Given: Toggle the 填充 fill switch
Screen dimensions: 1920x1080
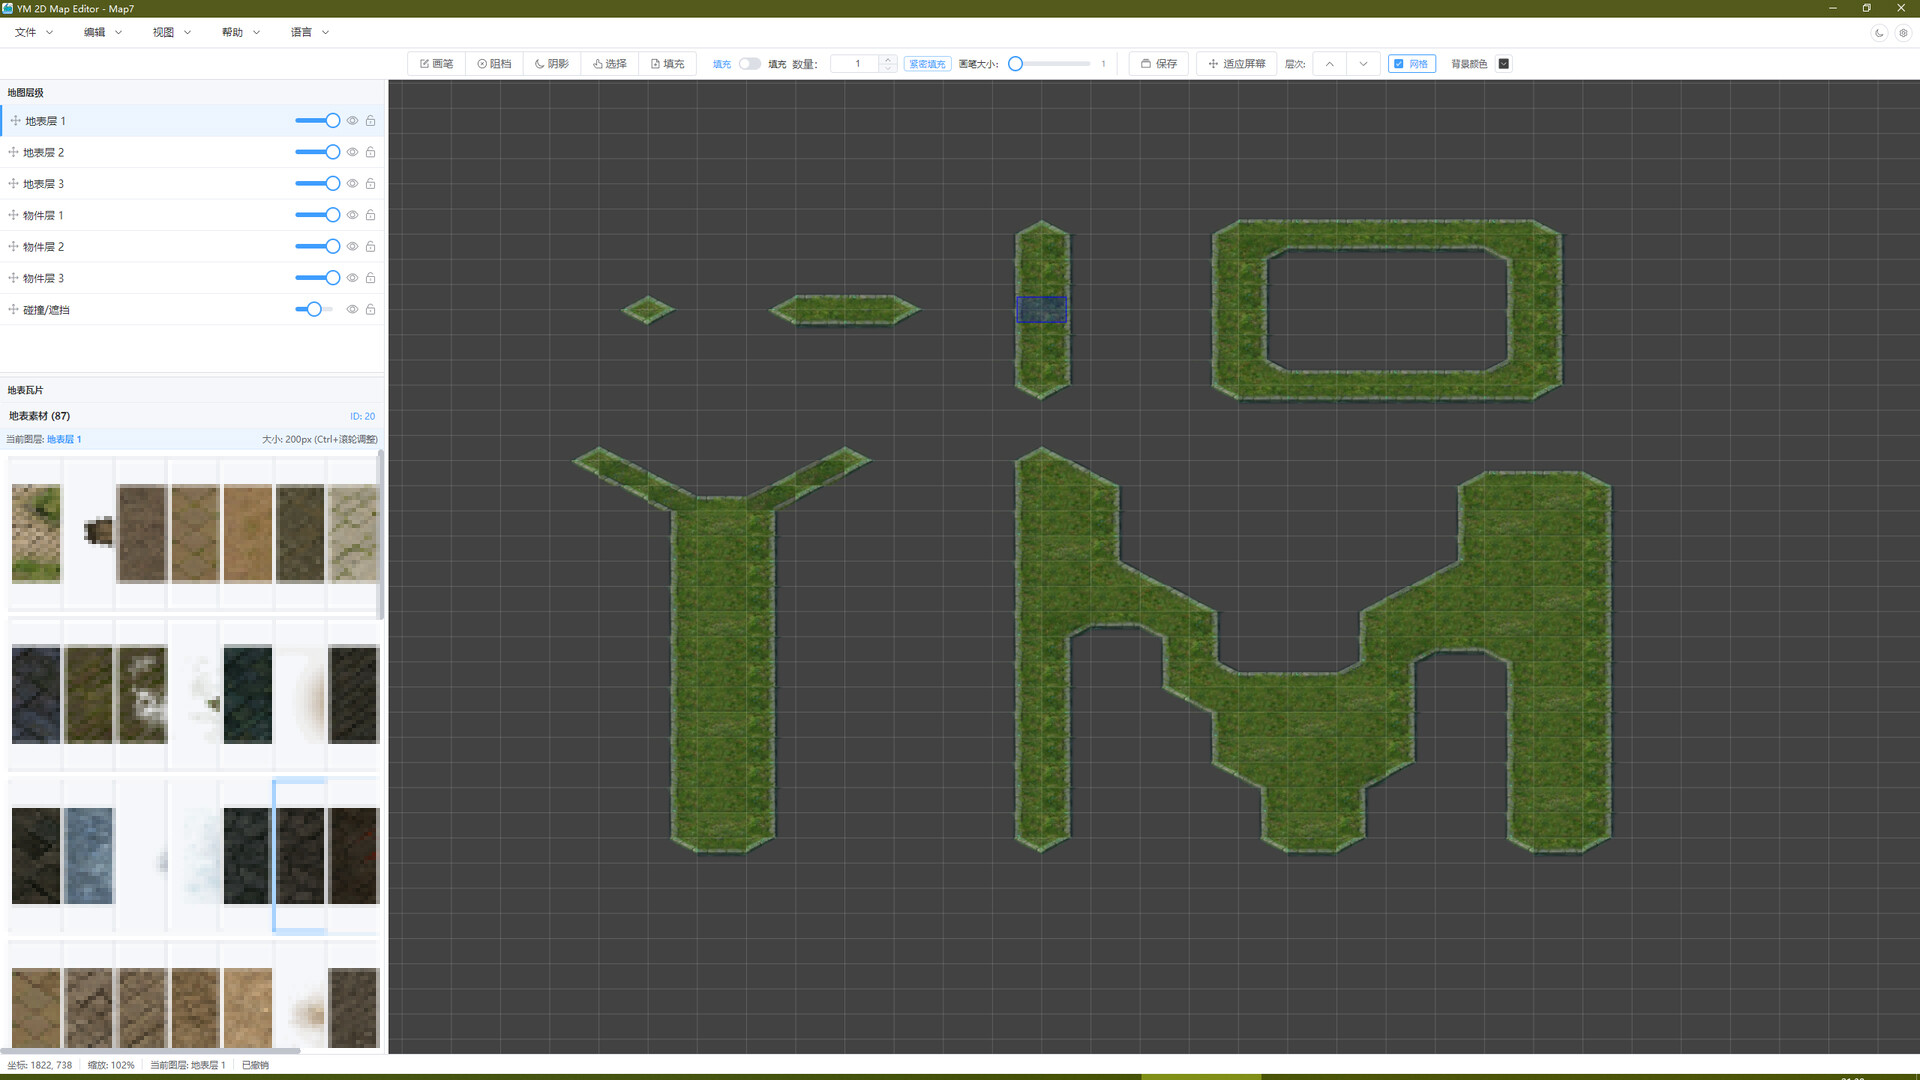Looking at the screenshot, I should coord(749,64).
